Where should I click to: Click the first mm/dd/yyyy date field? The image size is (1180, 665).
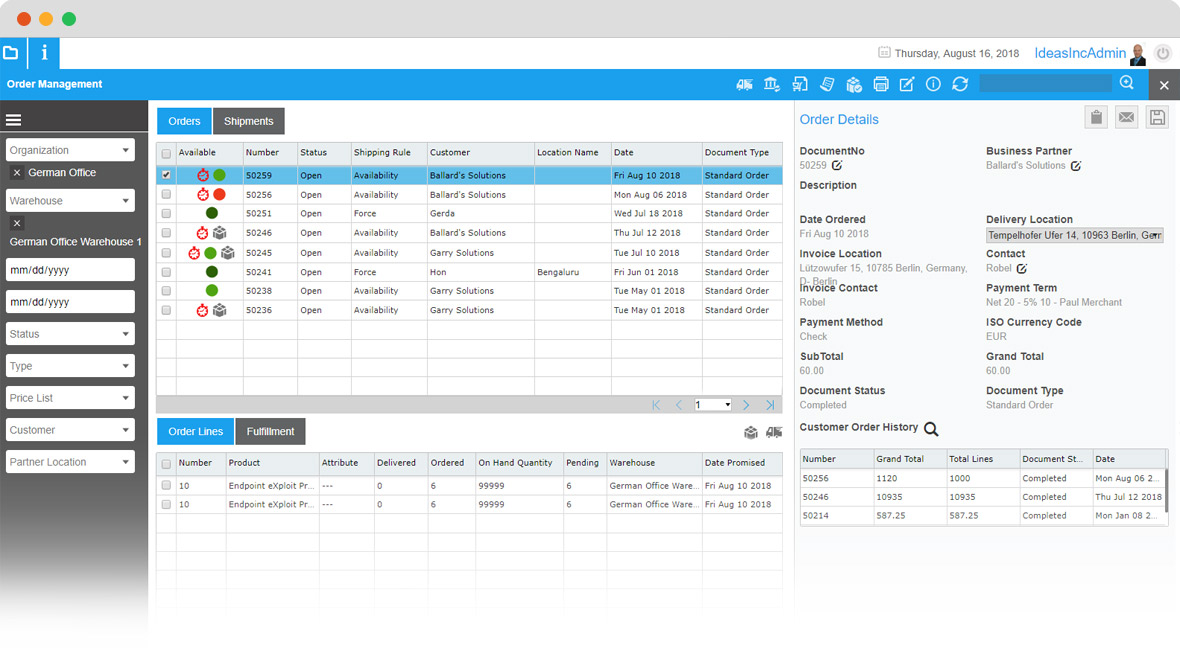70,269
